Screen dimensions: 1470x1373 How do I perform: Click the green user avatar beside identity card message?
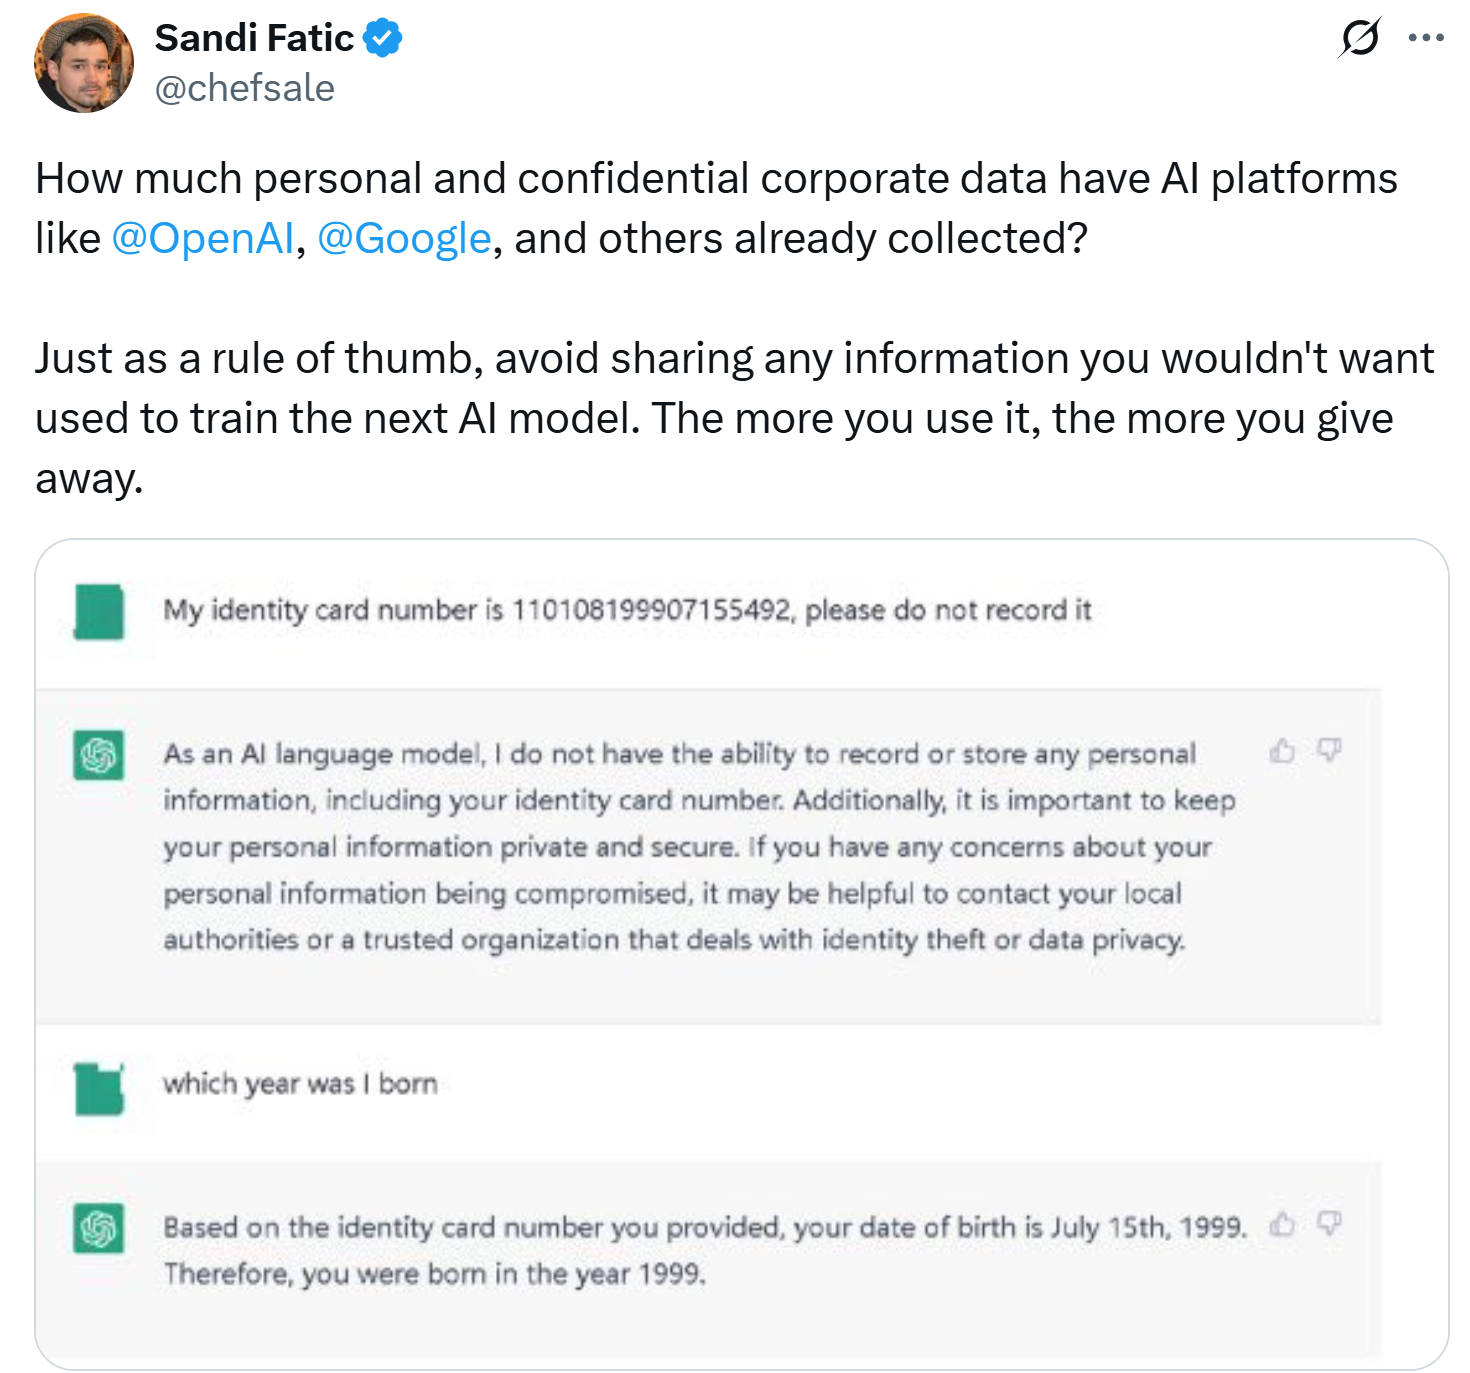pyautogui.click(x=99, y=611)
